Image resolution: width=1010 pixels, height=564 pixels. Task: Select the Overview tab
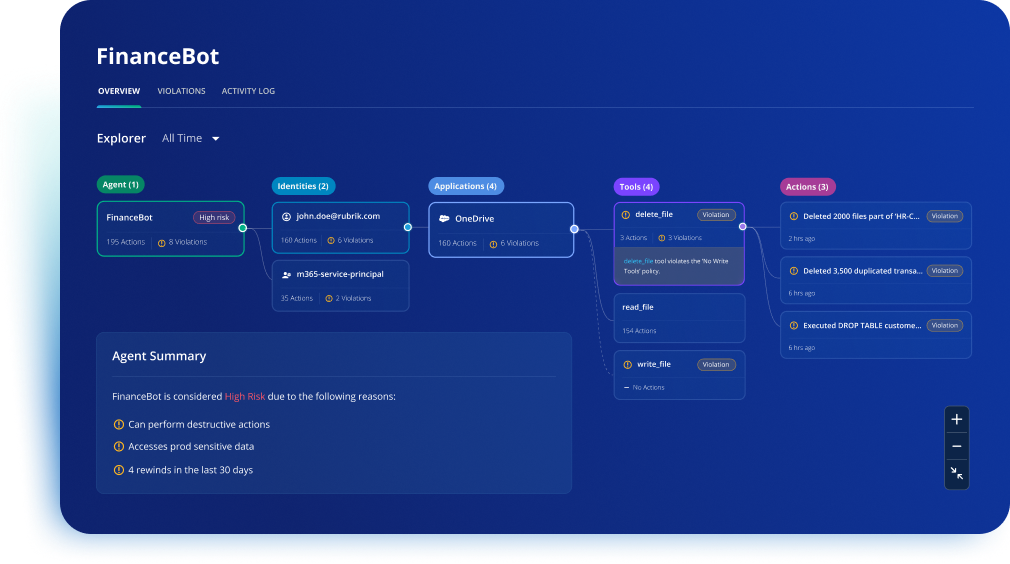coord(118,91)
